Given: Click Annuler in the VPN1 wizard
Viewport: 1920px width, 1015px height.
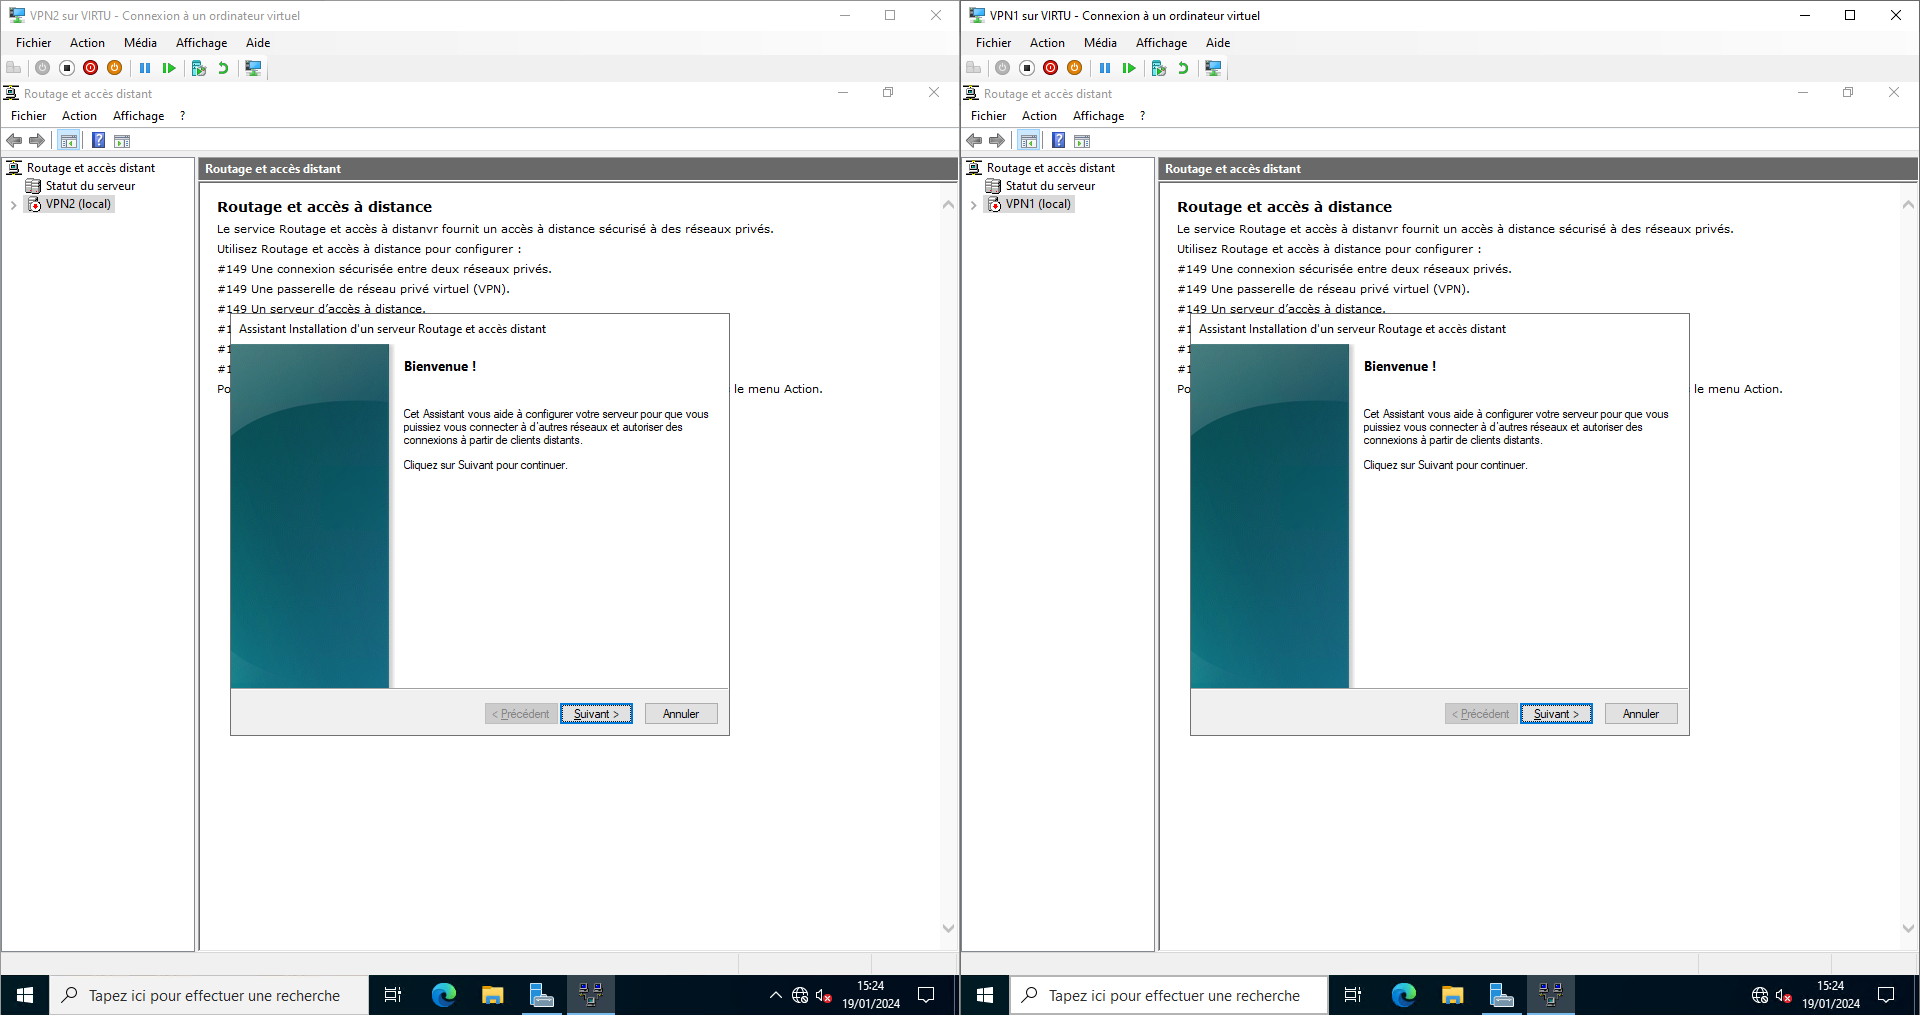Looking at the screenshot, I should pos(1640,714).
